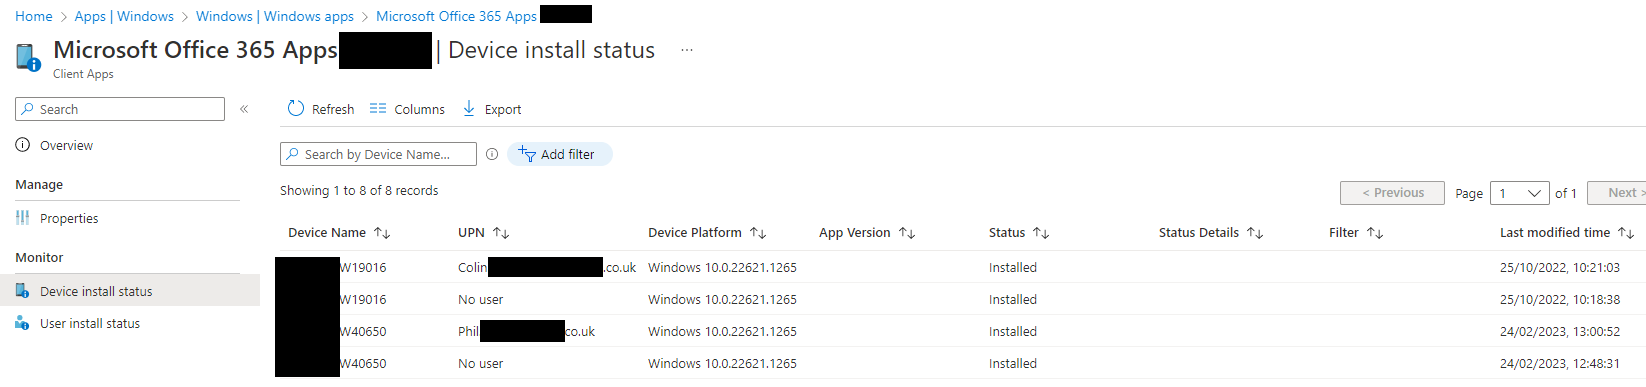This screenshot has width=1646, height=387.
Task: Focus the left menu Search box
Action: [120, 109]
